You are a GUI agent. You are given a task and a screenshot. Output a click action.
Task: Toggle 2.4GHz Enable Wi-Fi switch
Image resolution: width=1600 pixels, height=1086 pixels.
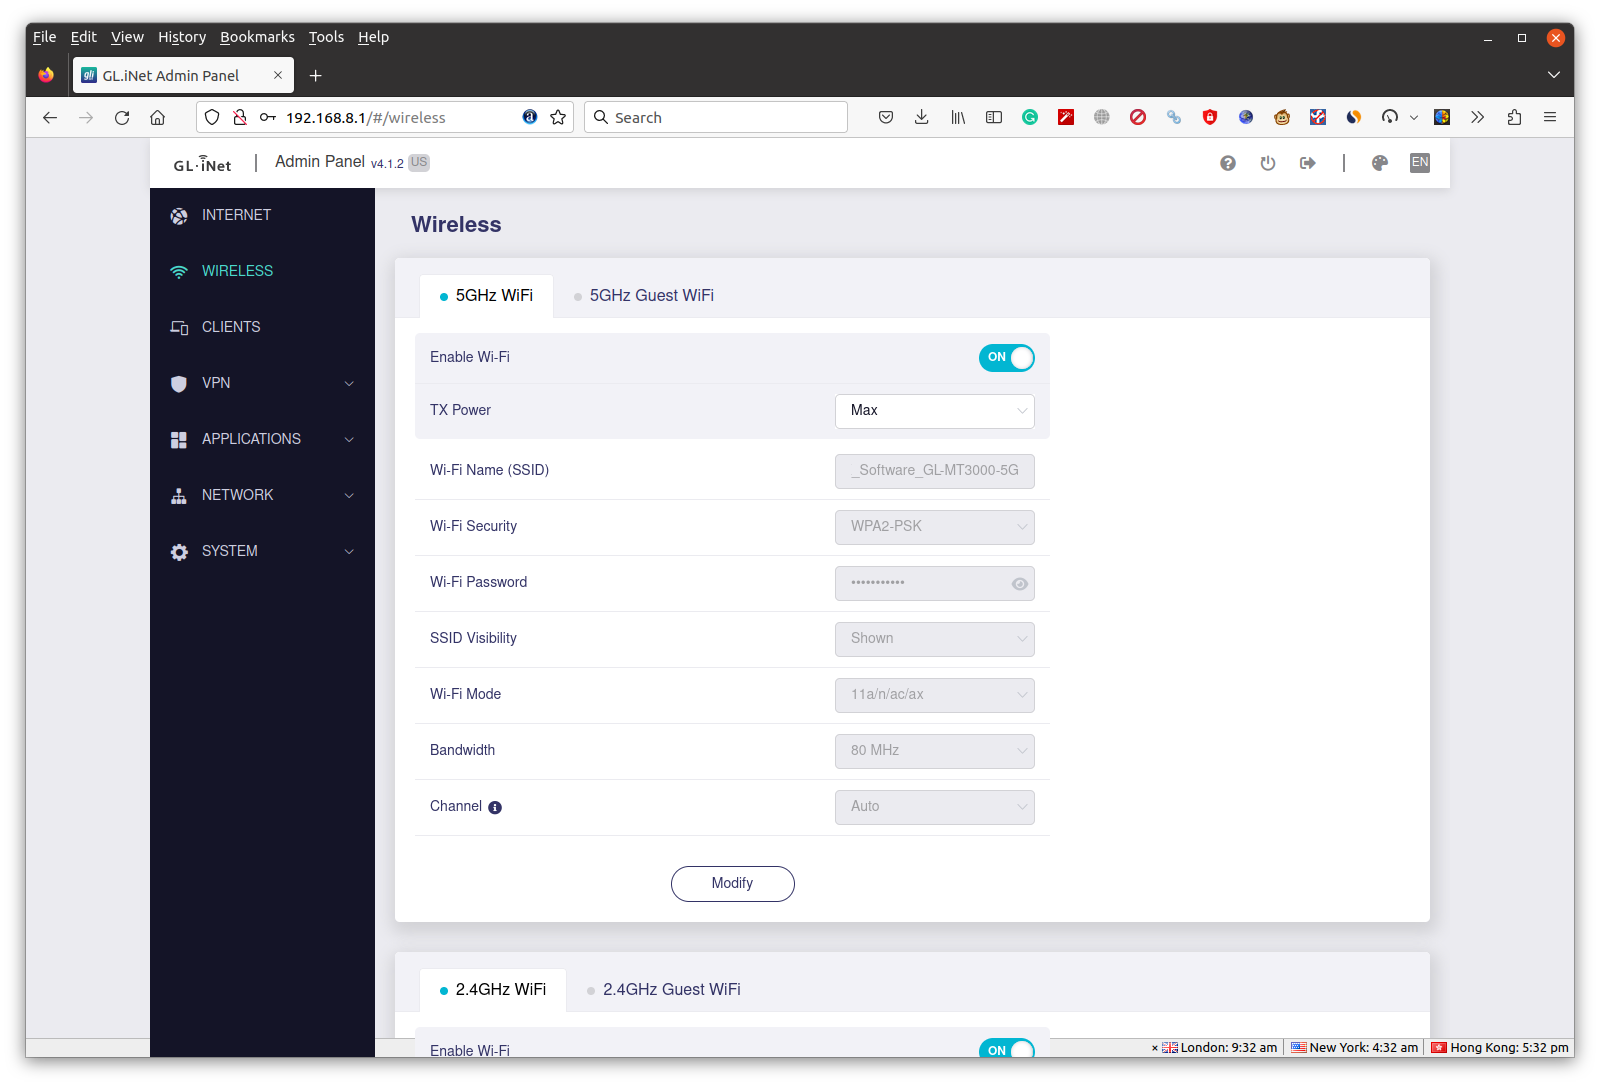[1007, 1050]
